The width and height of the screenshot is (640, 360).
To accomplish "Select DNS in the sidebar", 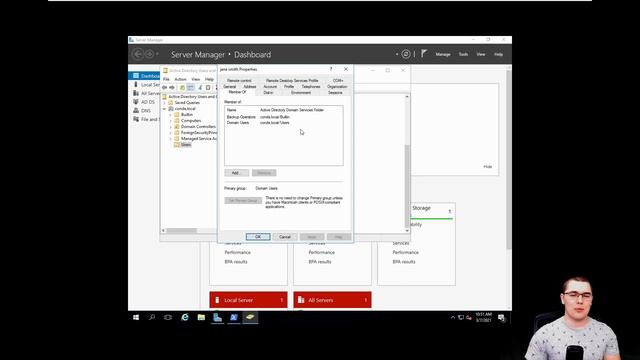I will 142,111.
